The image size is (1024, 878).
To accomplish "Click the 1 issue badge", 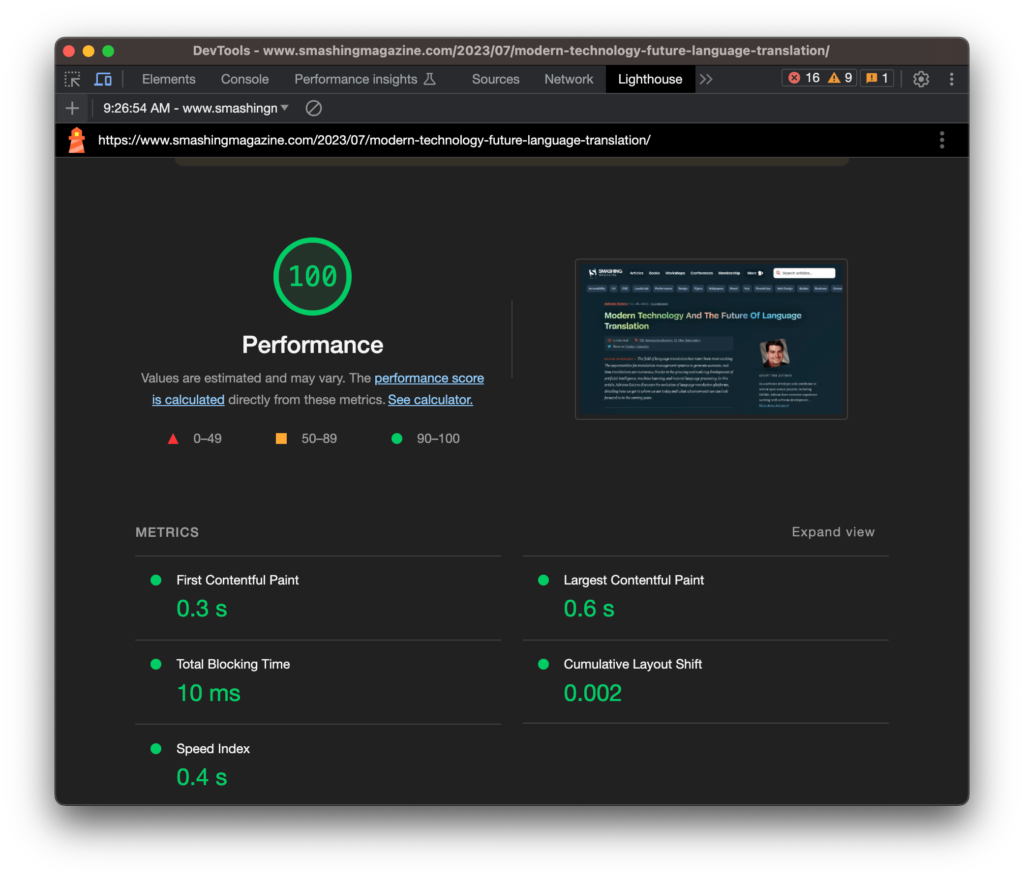I will click(877, 78).
